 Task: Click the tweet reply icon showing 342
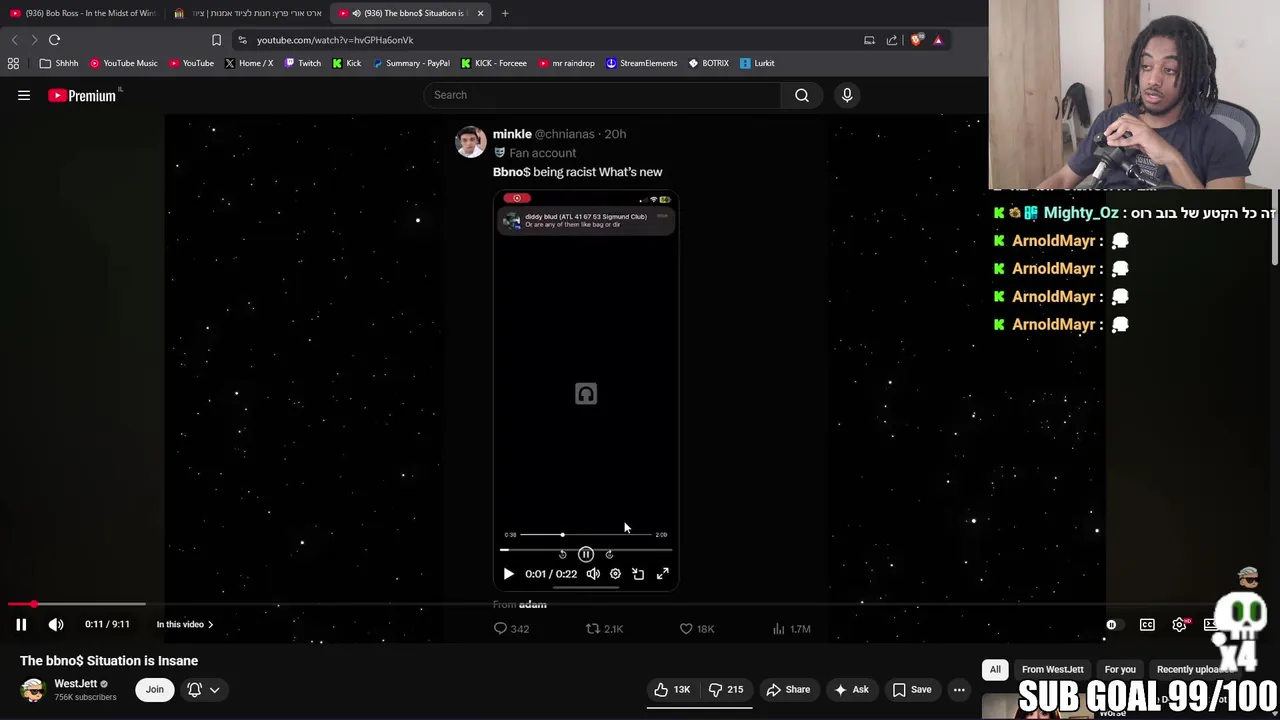coord(501,628)
